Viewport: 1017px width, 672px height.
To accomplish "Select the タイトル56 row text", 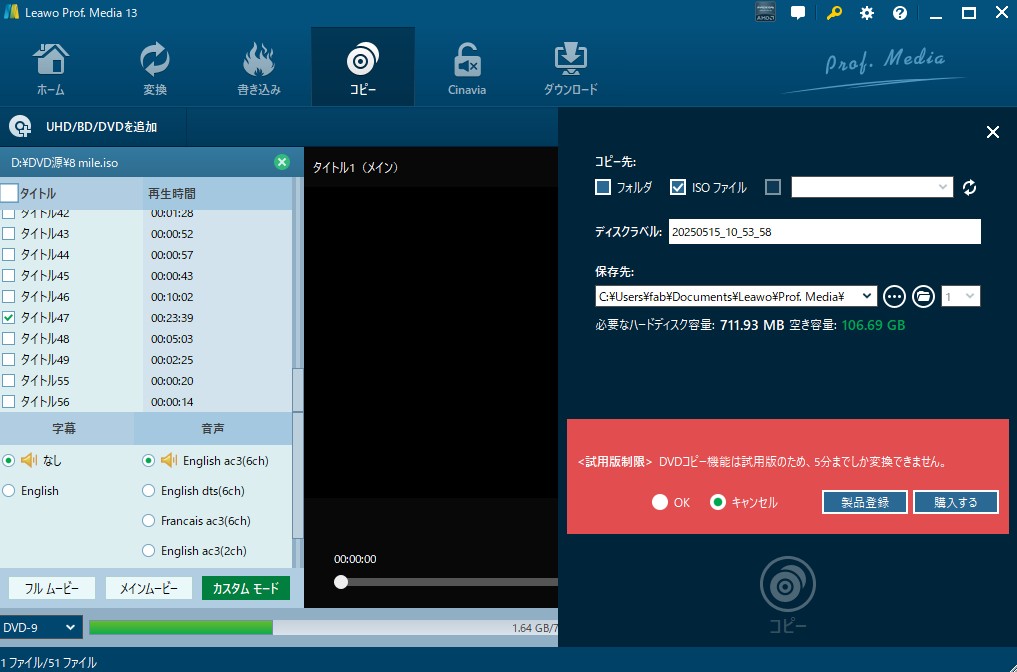I will (x=45, y=402).
